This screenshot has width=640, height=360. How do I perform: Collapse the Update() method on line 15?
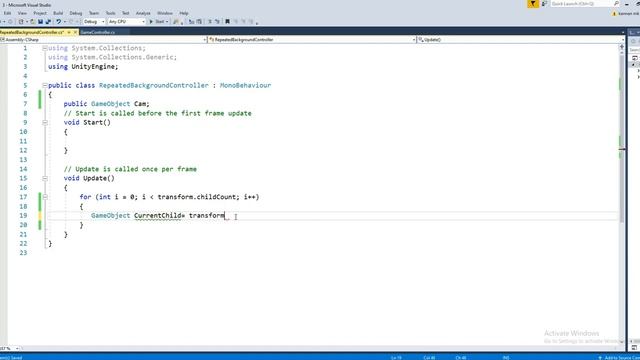click(x=45, y=178)
